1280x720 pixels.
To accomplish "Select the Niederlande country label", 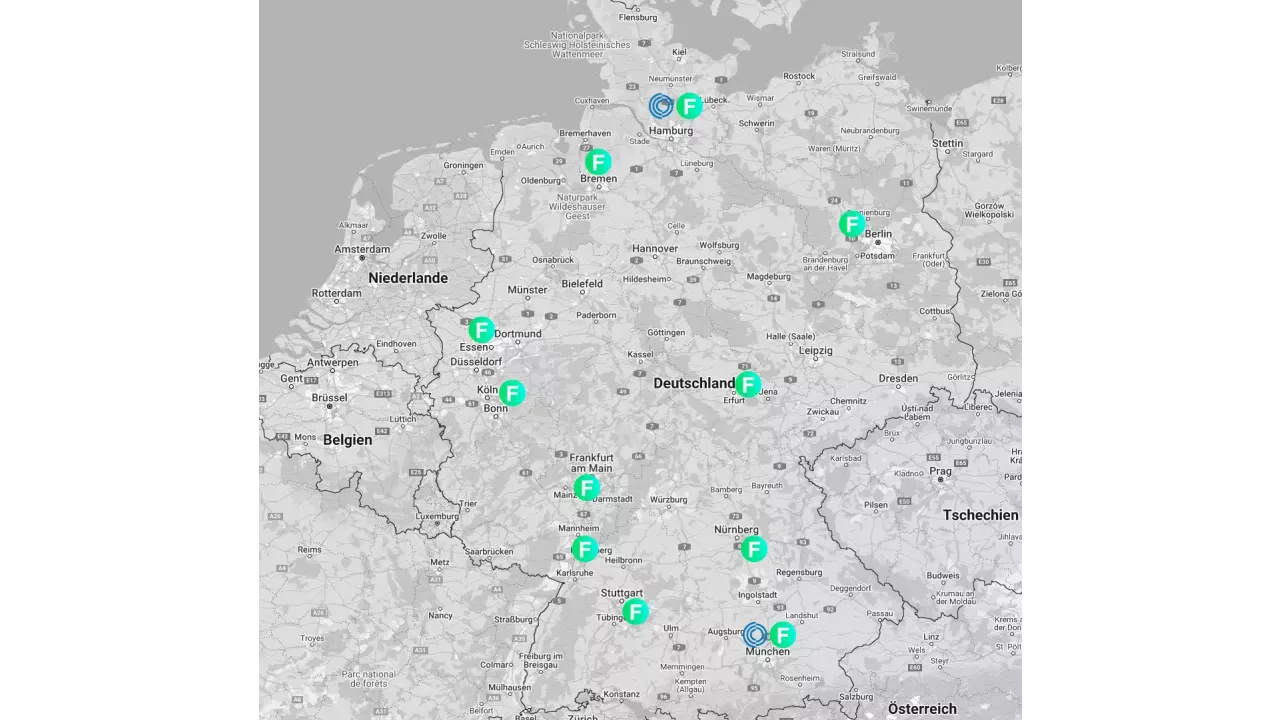I will coord(408,278).
